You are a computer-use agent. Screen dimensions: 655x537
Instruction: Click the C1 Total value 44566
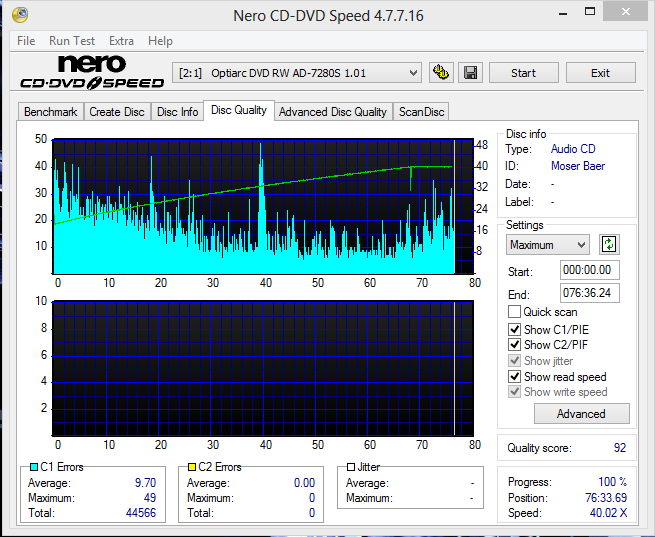(x=141, y=513)
